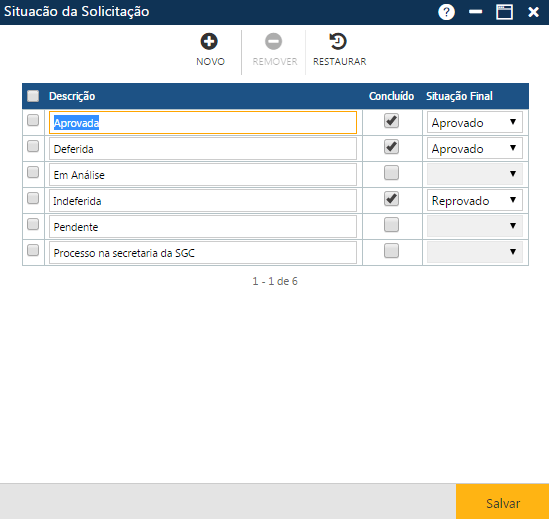Expand Situação Final dropdown for Deferida
Image resolution: width=550 pixels, height=519 pixels.
pyautogui.click(x=475, y=148)
